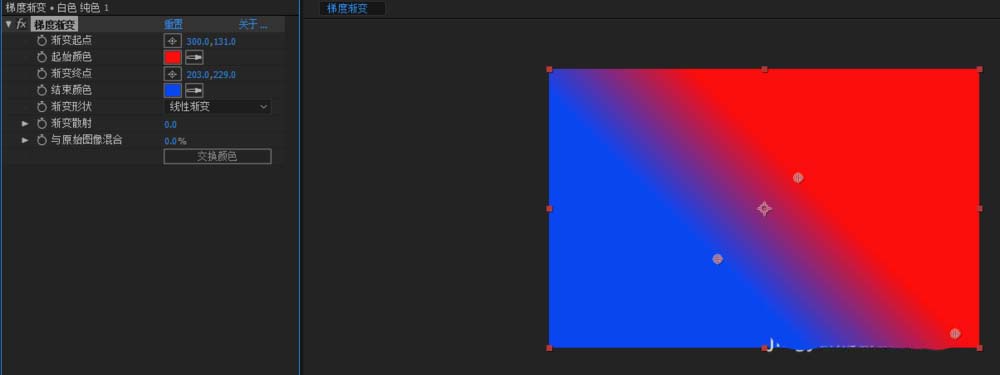Expand the 与原始图像混合 property
1000x375 pixels.
[26, 140]
